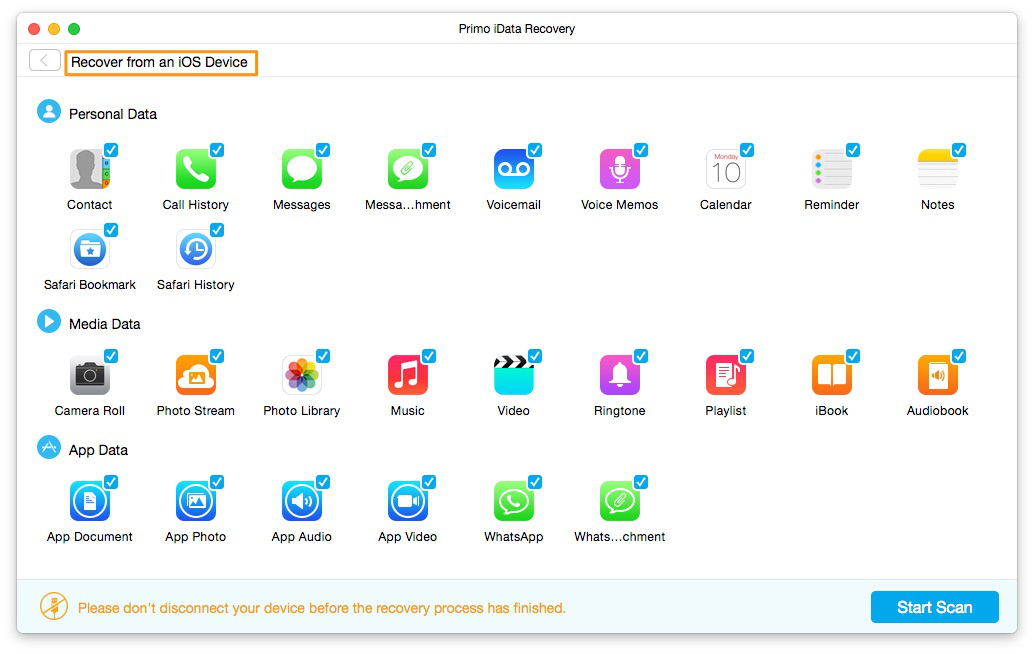The image size is (1034, 654).
Task: Click the Photo Stream cloud icon
Action: point(196,375)
